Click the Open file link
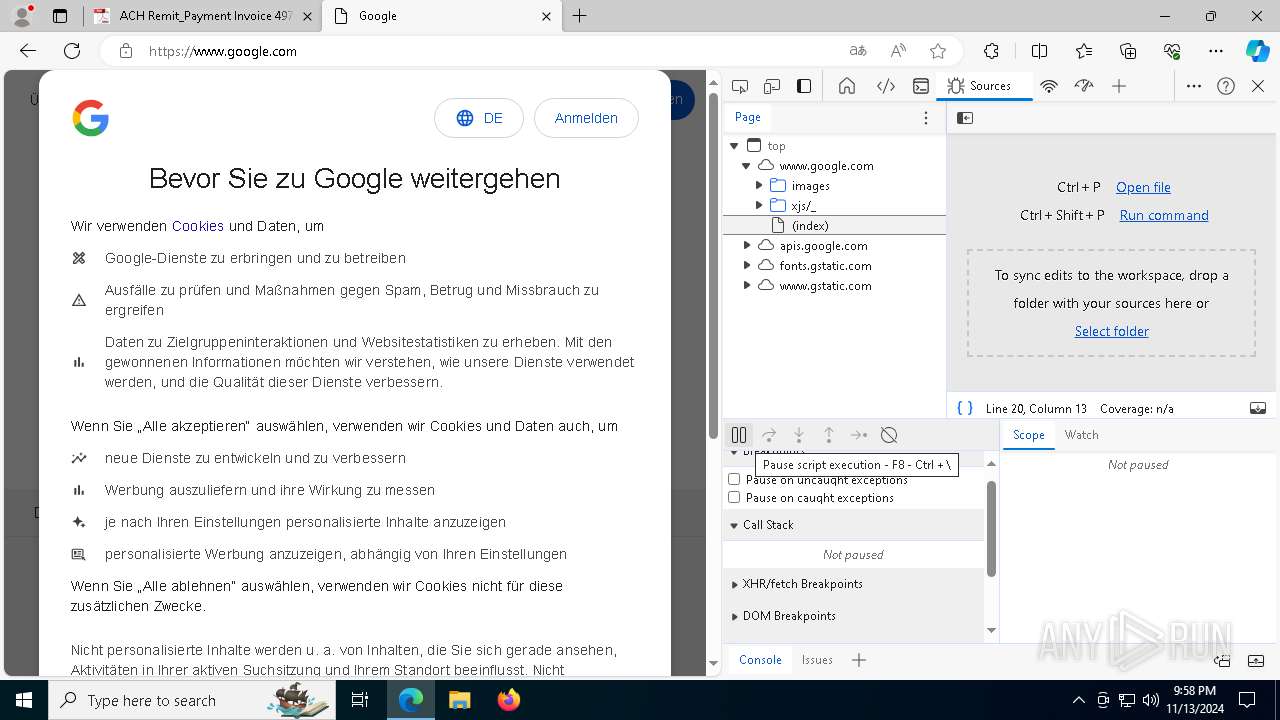Image resolution: width=1280 pixels, height=720 pixels. [1143, 187]
